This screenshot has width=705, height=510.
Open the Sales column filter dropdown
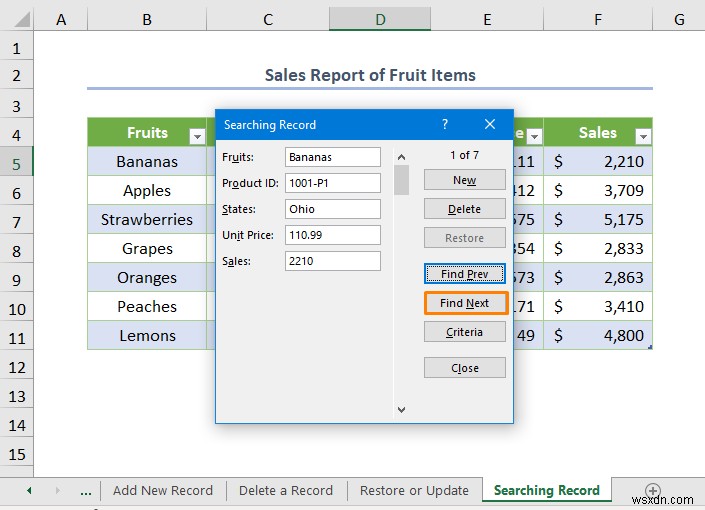coord(643,136)
